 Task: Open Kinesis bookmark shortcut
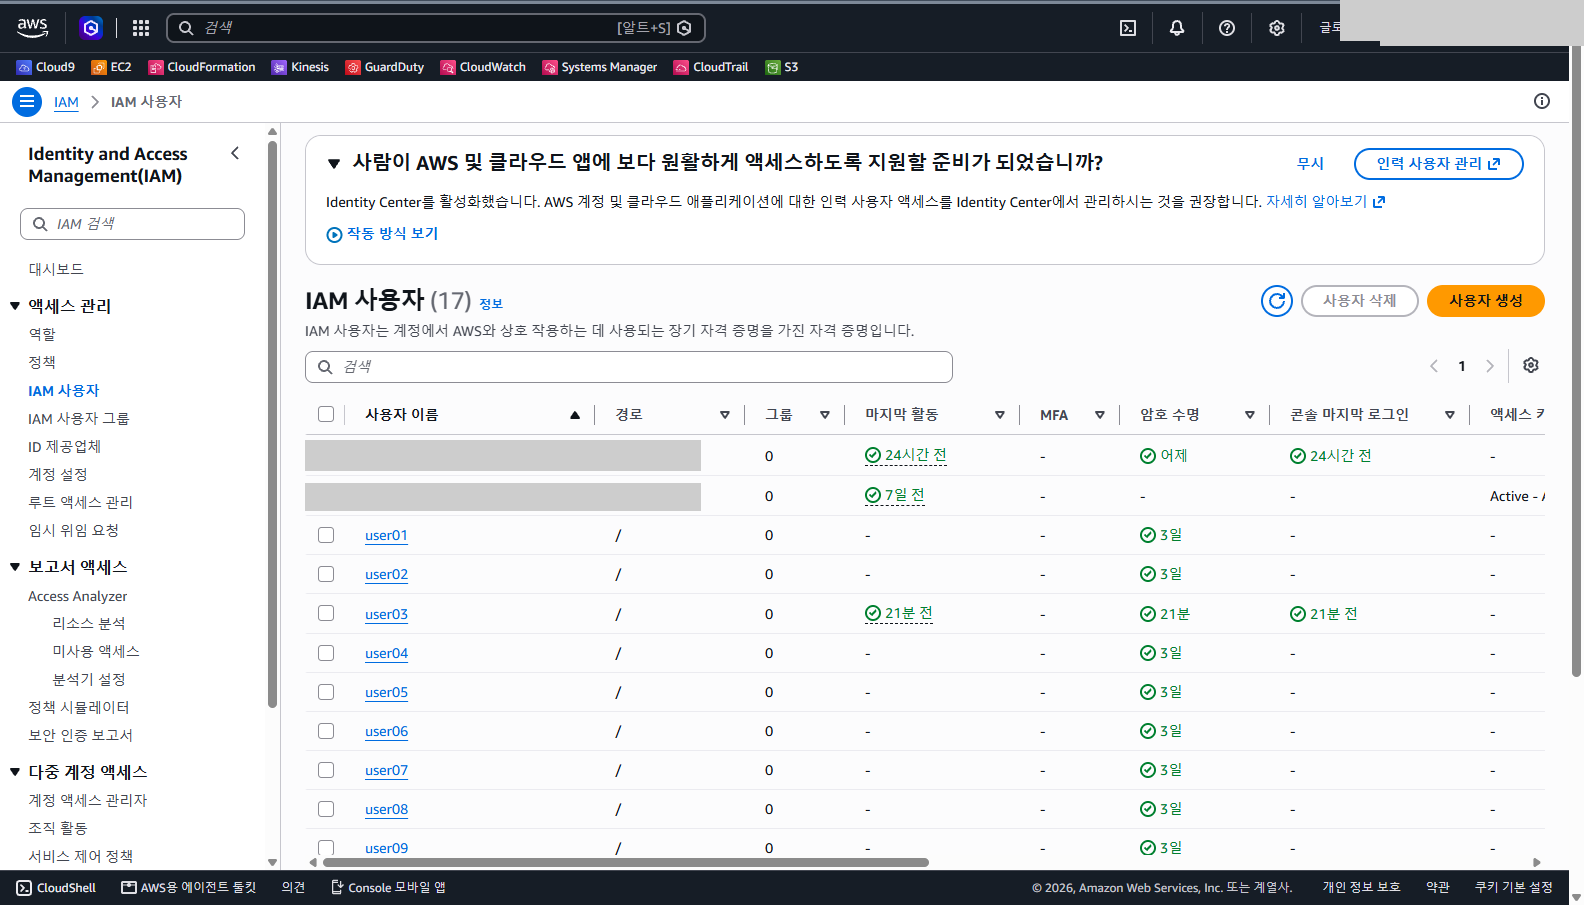pyautogui.click(x=300, y=67)
